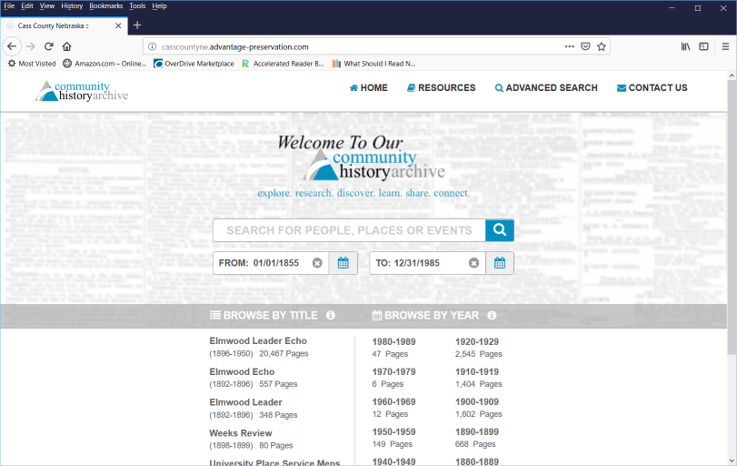This screenshot has width=737, height=466.
Task: Open Elmwood Leader Echo title
Action: [x=258, y=341]
